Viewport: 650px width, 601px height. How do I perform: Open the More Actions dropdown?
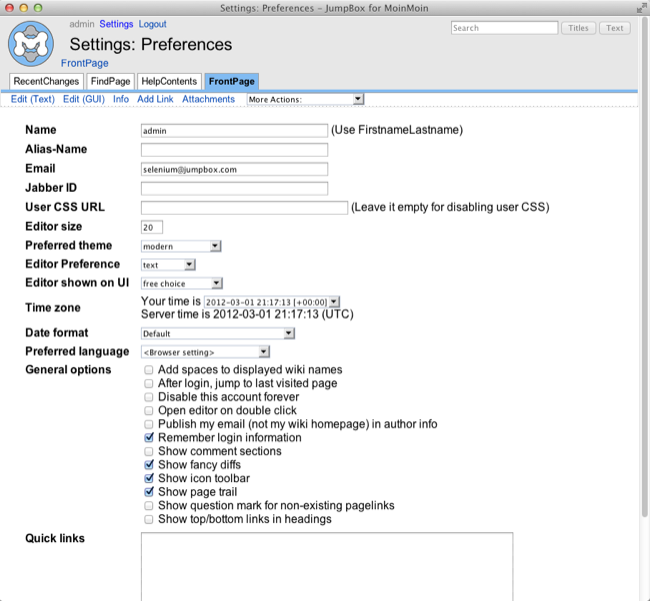(305, 99)
